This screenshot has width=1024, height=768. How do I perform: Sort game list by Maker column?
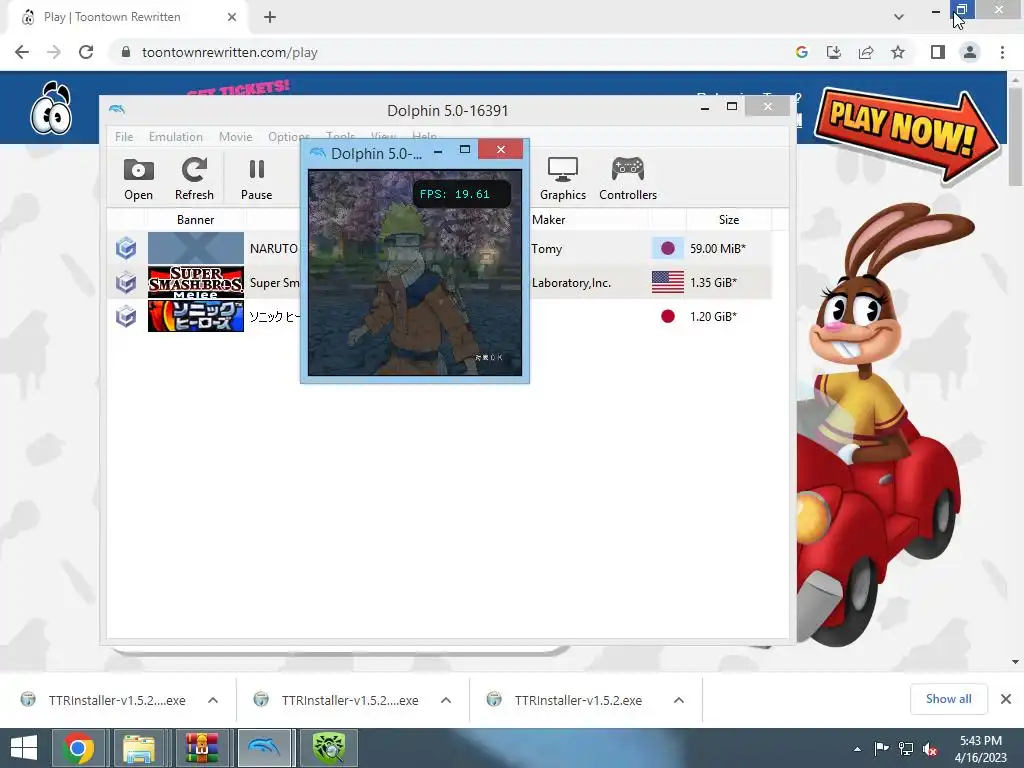tap(549, 219)
